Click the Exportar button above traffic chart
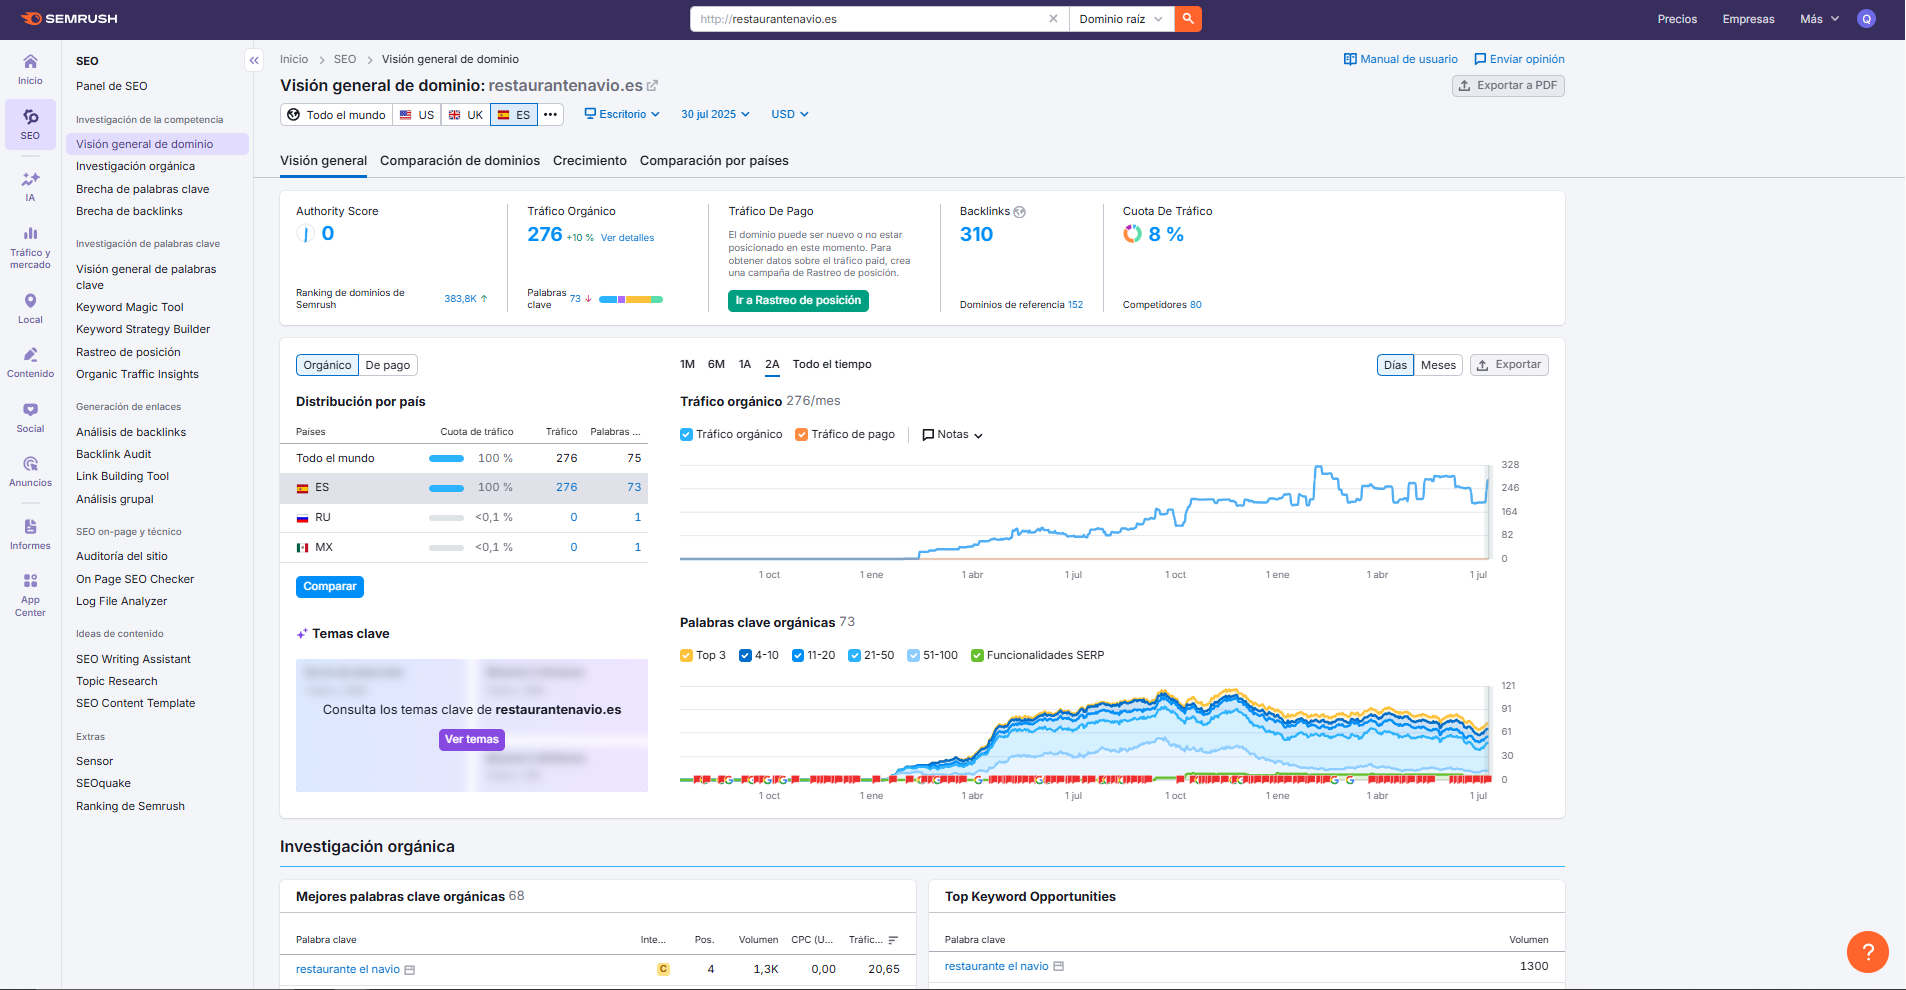 pos(1509,365)
